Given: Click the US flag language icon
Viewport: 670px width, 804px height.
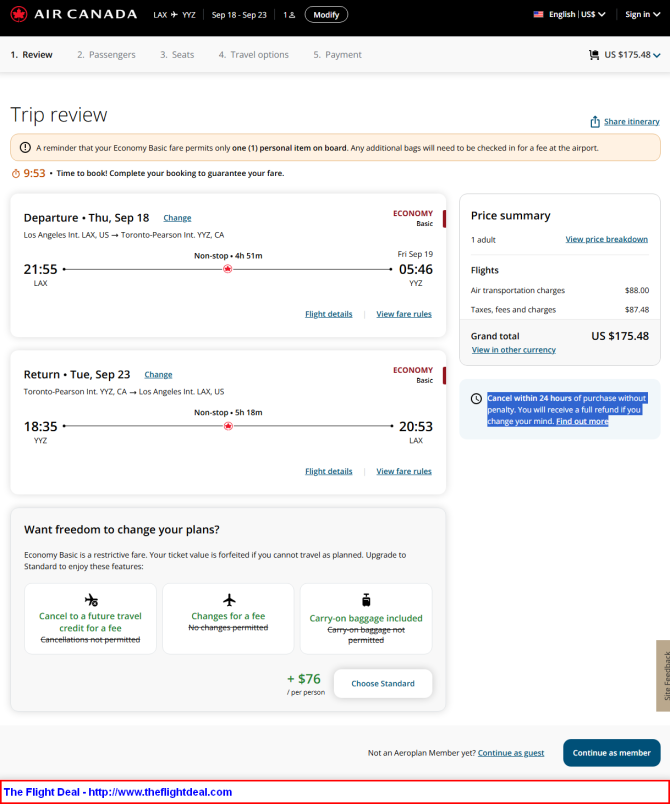Looking at the screenshot, I should click(x=538, y=14).
